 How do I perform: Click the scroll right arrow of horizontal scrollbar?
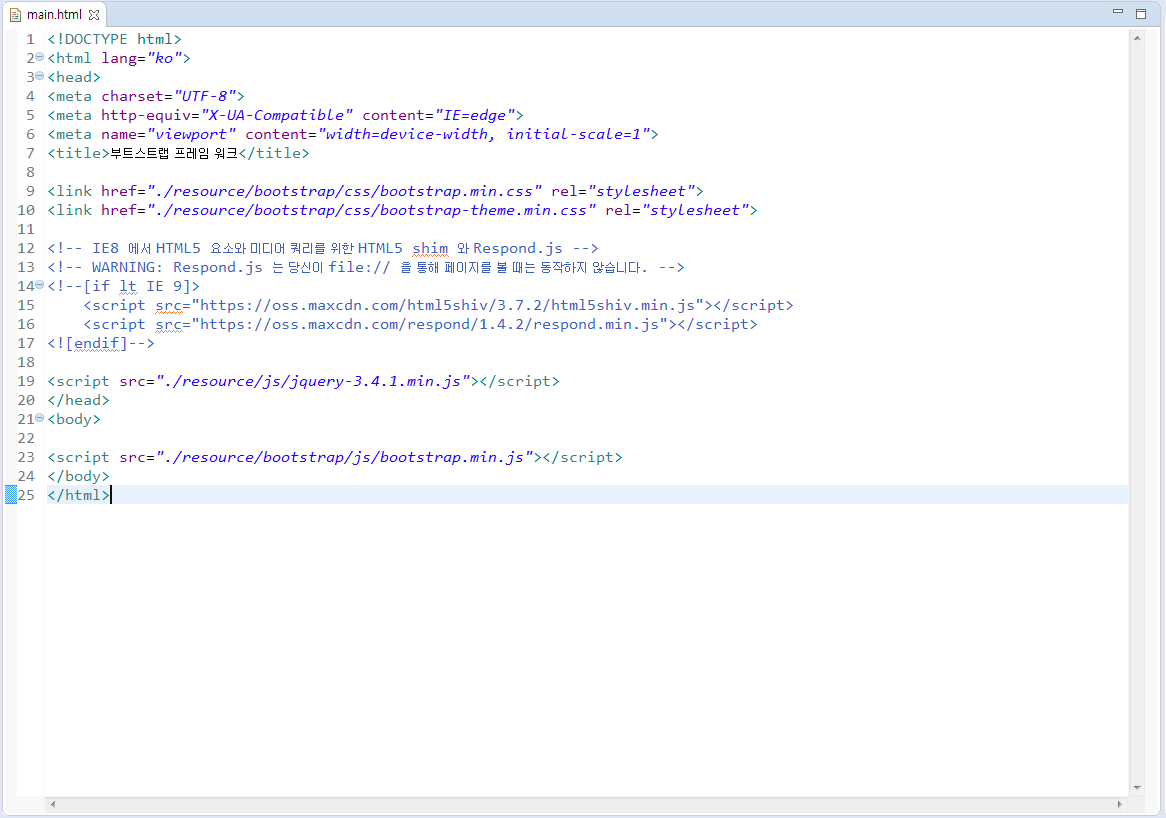tap(1120, 804)
